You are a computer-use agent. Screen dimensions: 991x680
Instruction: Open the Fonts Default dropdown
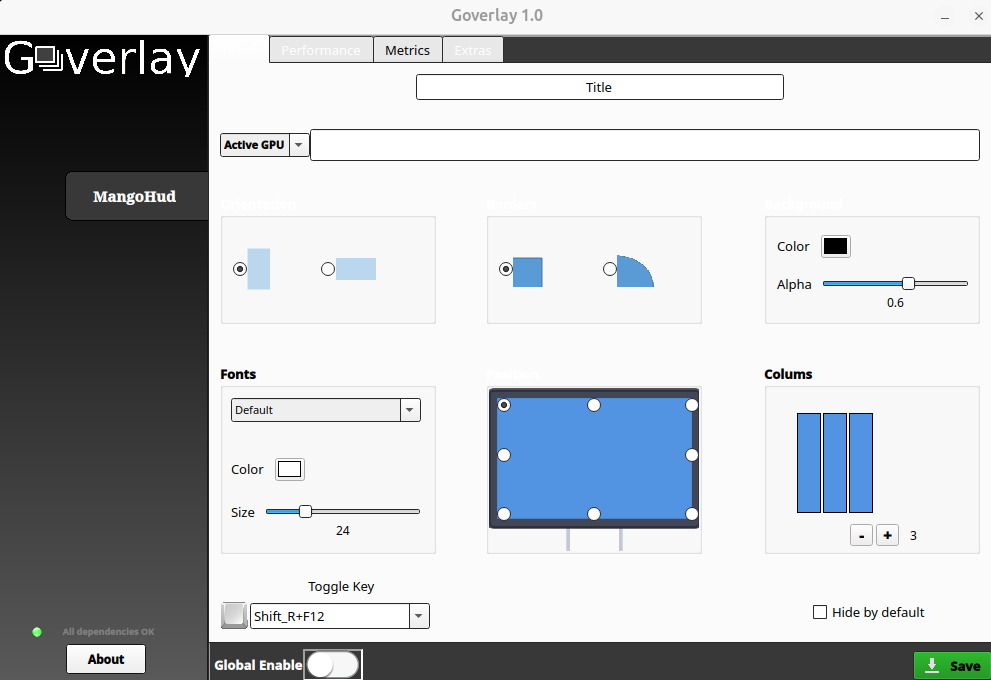(325, 410)
